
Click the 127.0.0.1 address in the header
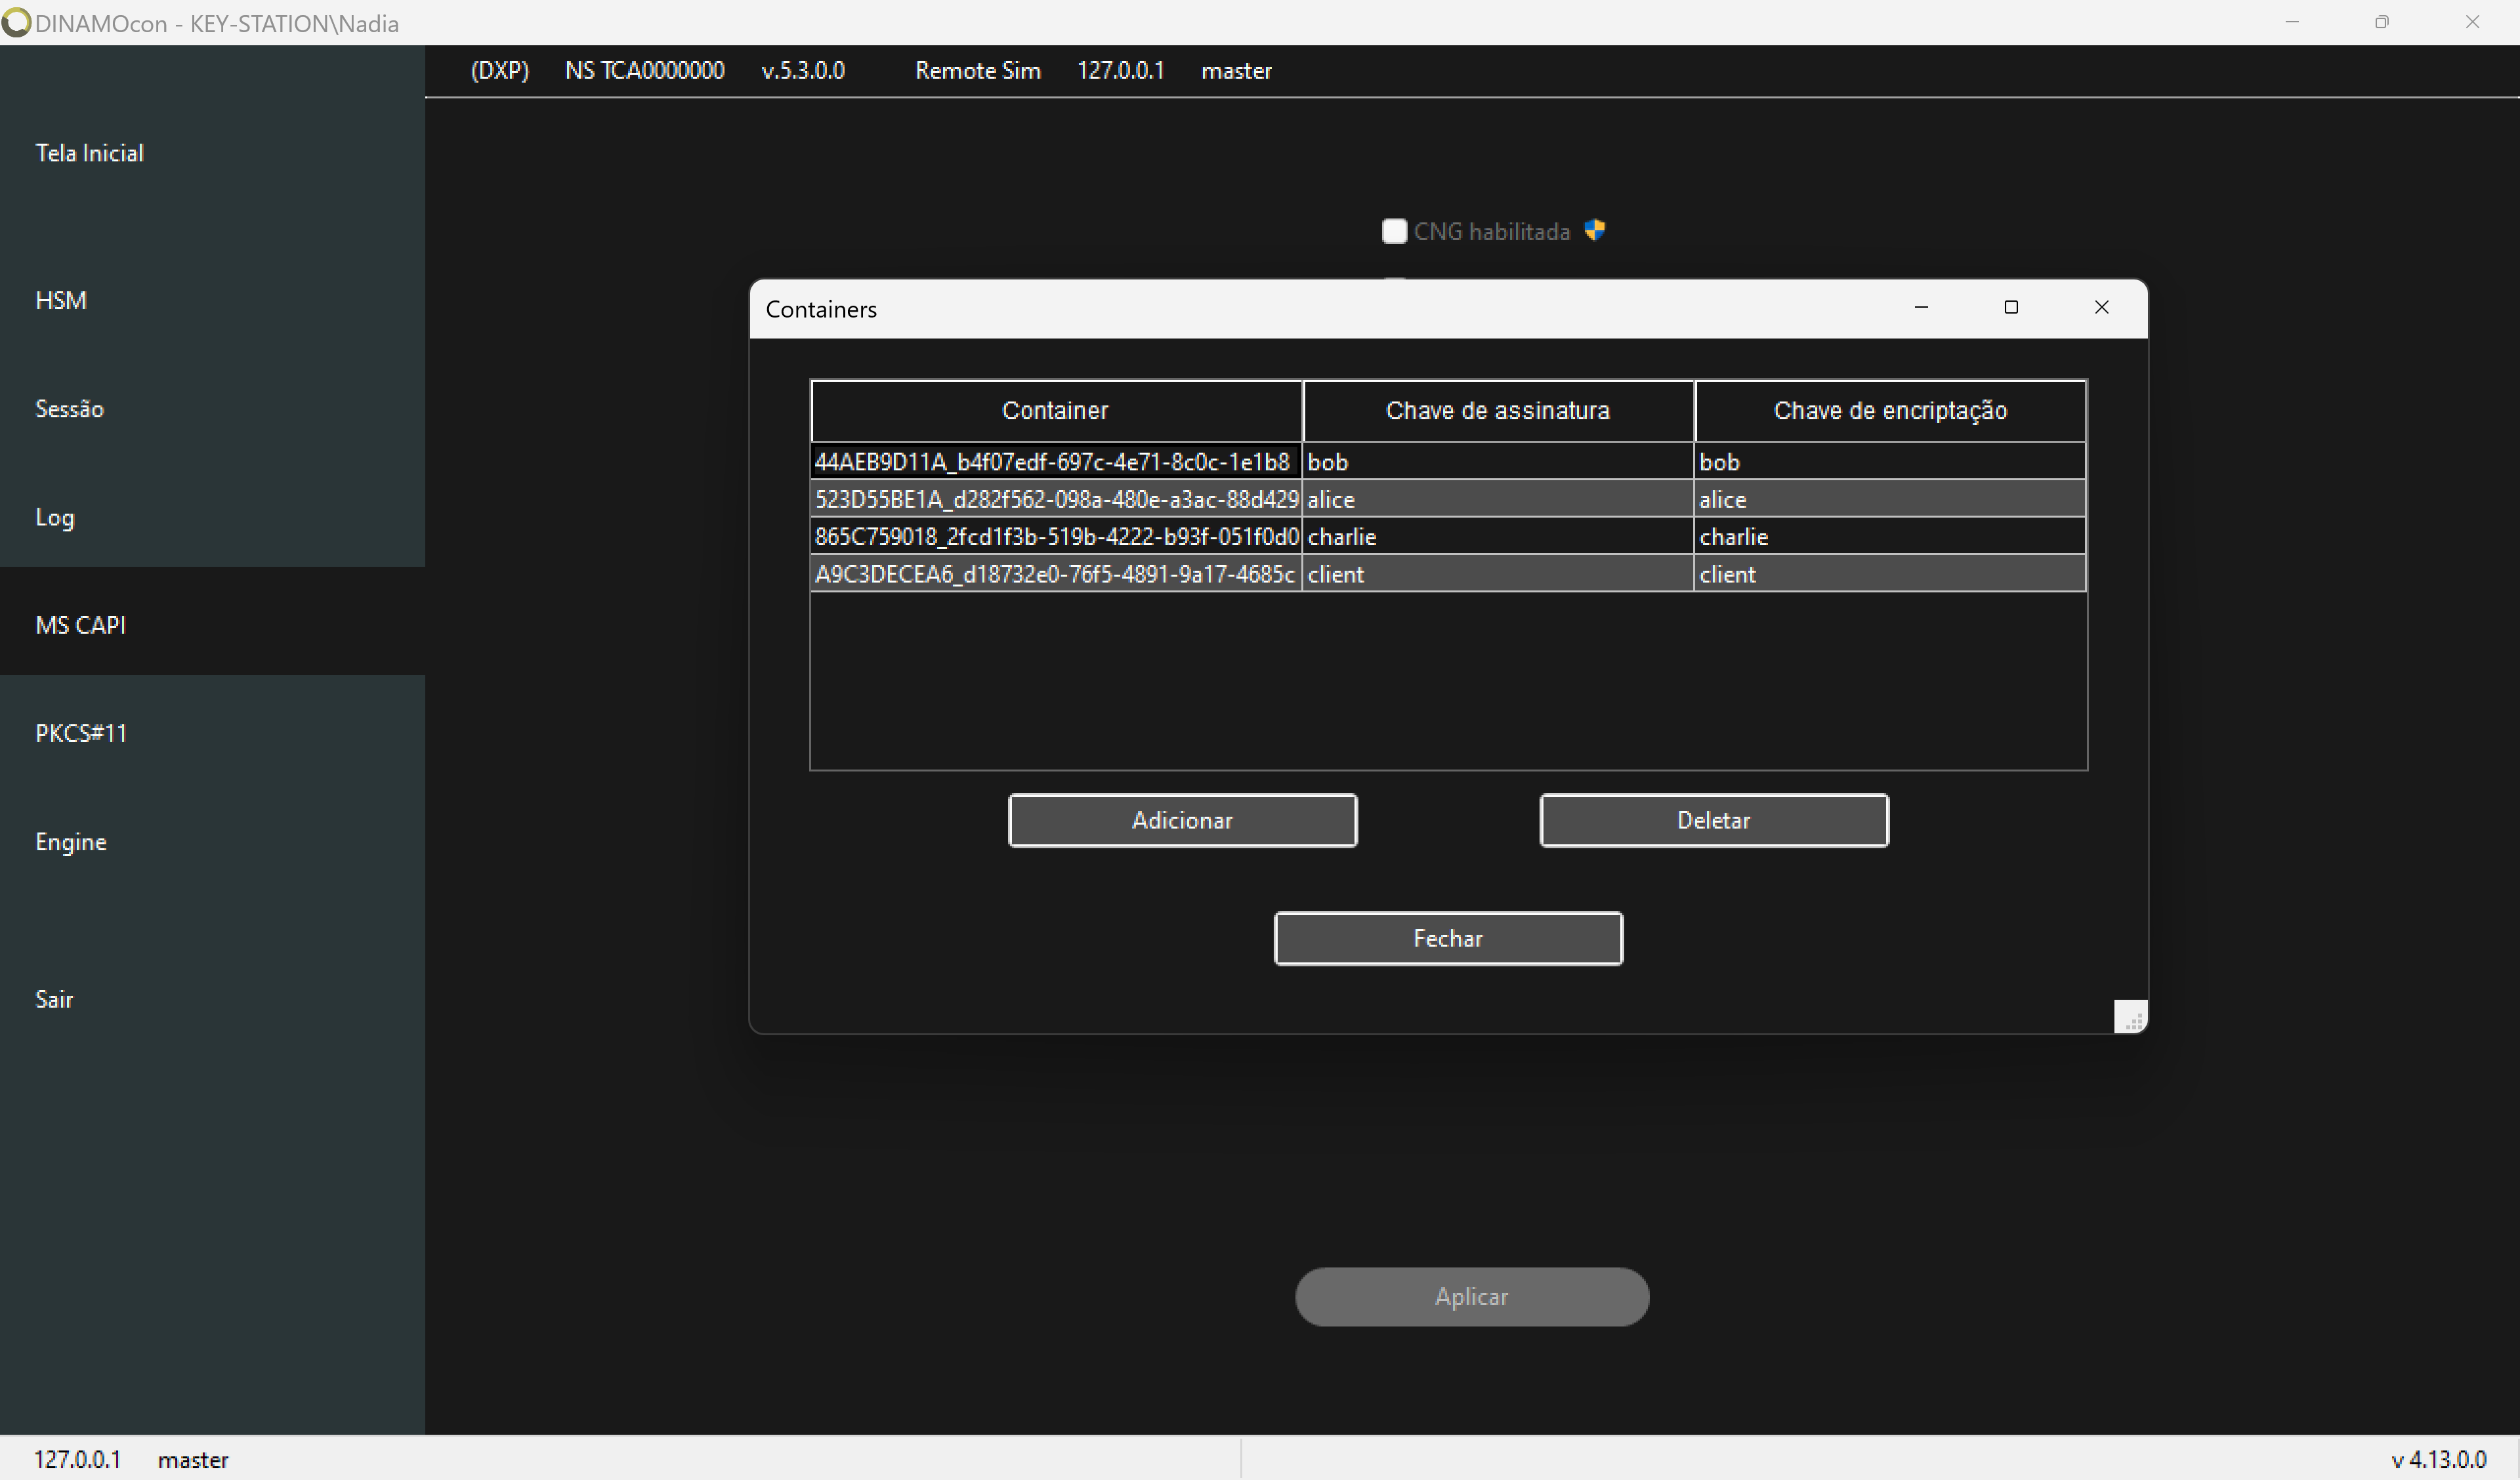point(1120,71)
